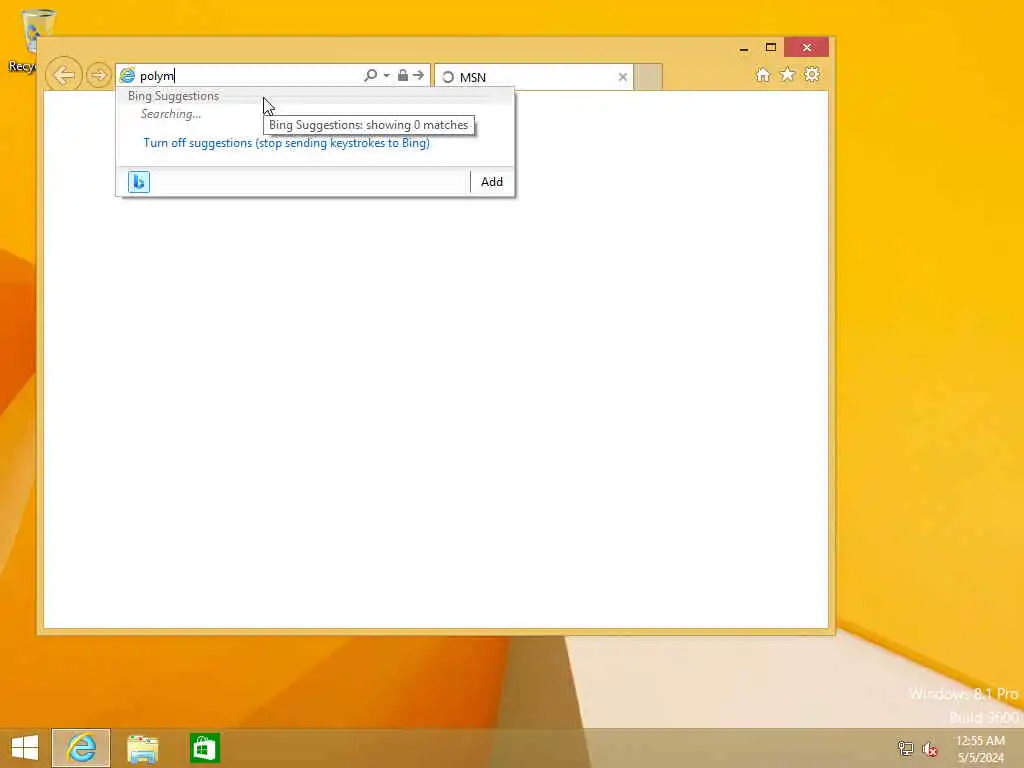1024x768 pixels.
Task: Open the Home page icon
Action: [763, 75]
